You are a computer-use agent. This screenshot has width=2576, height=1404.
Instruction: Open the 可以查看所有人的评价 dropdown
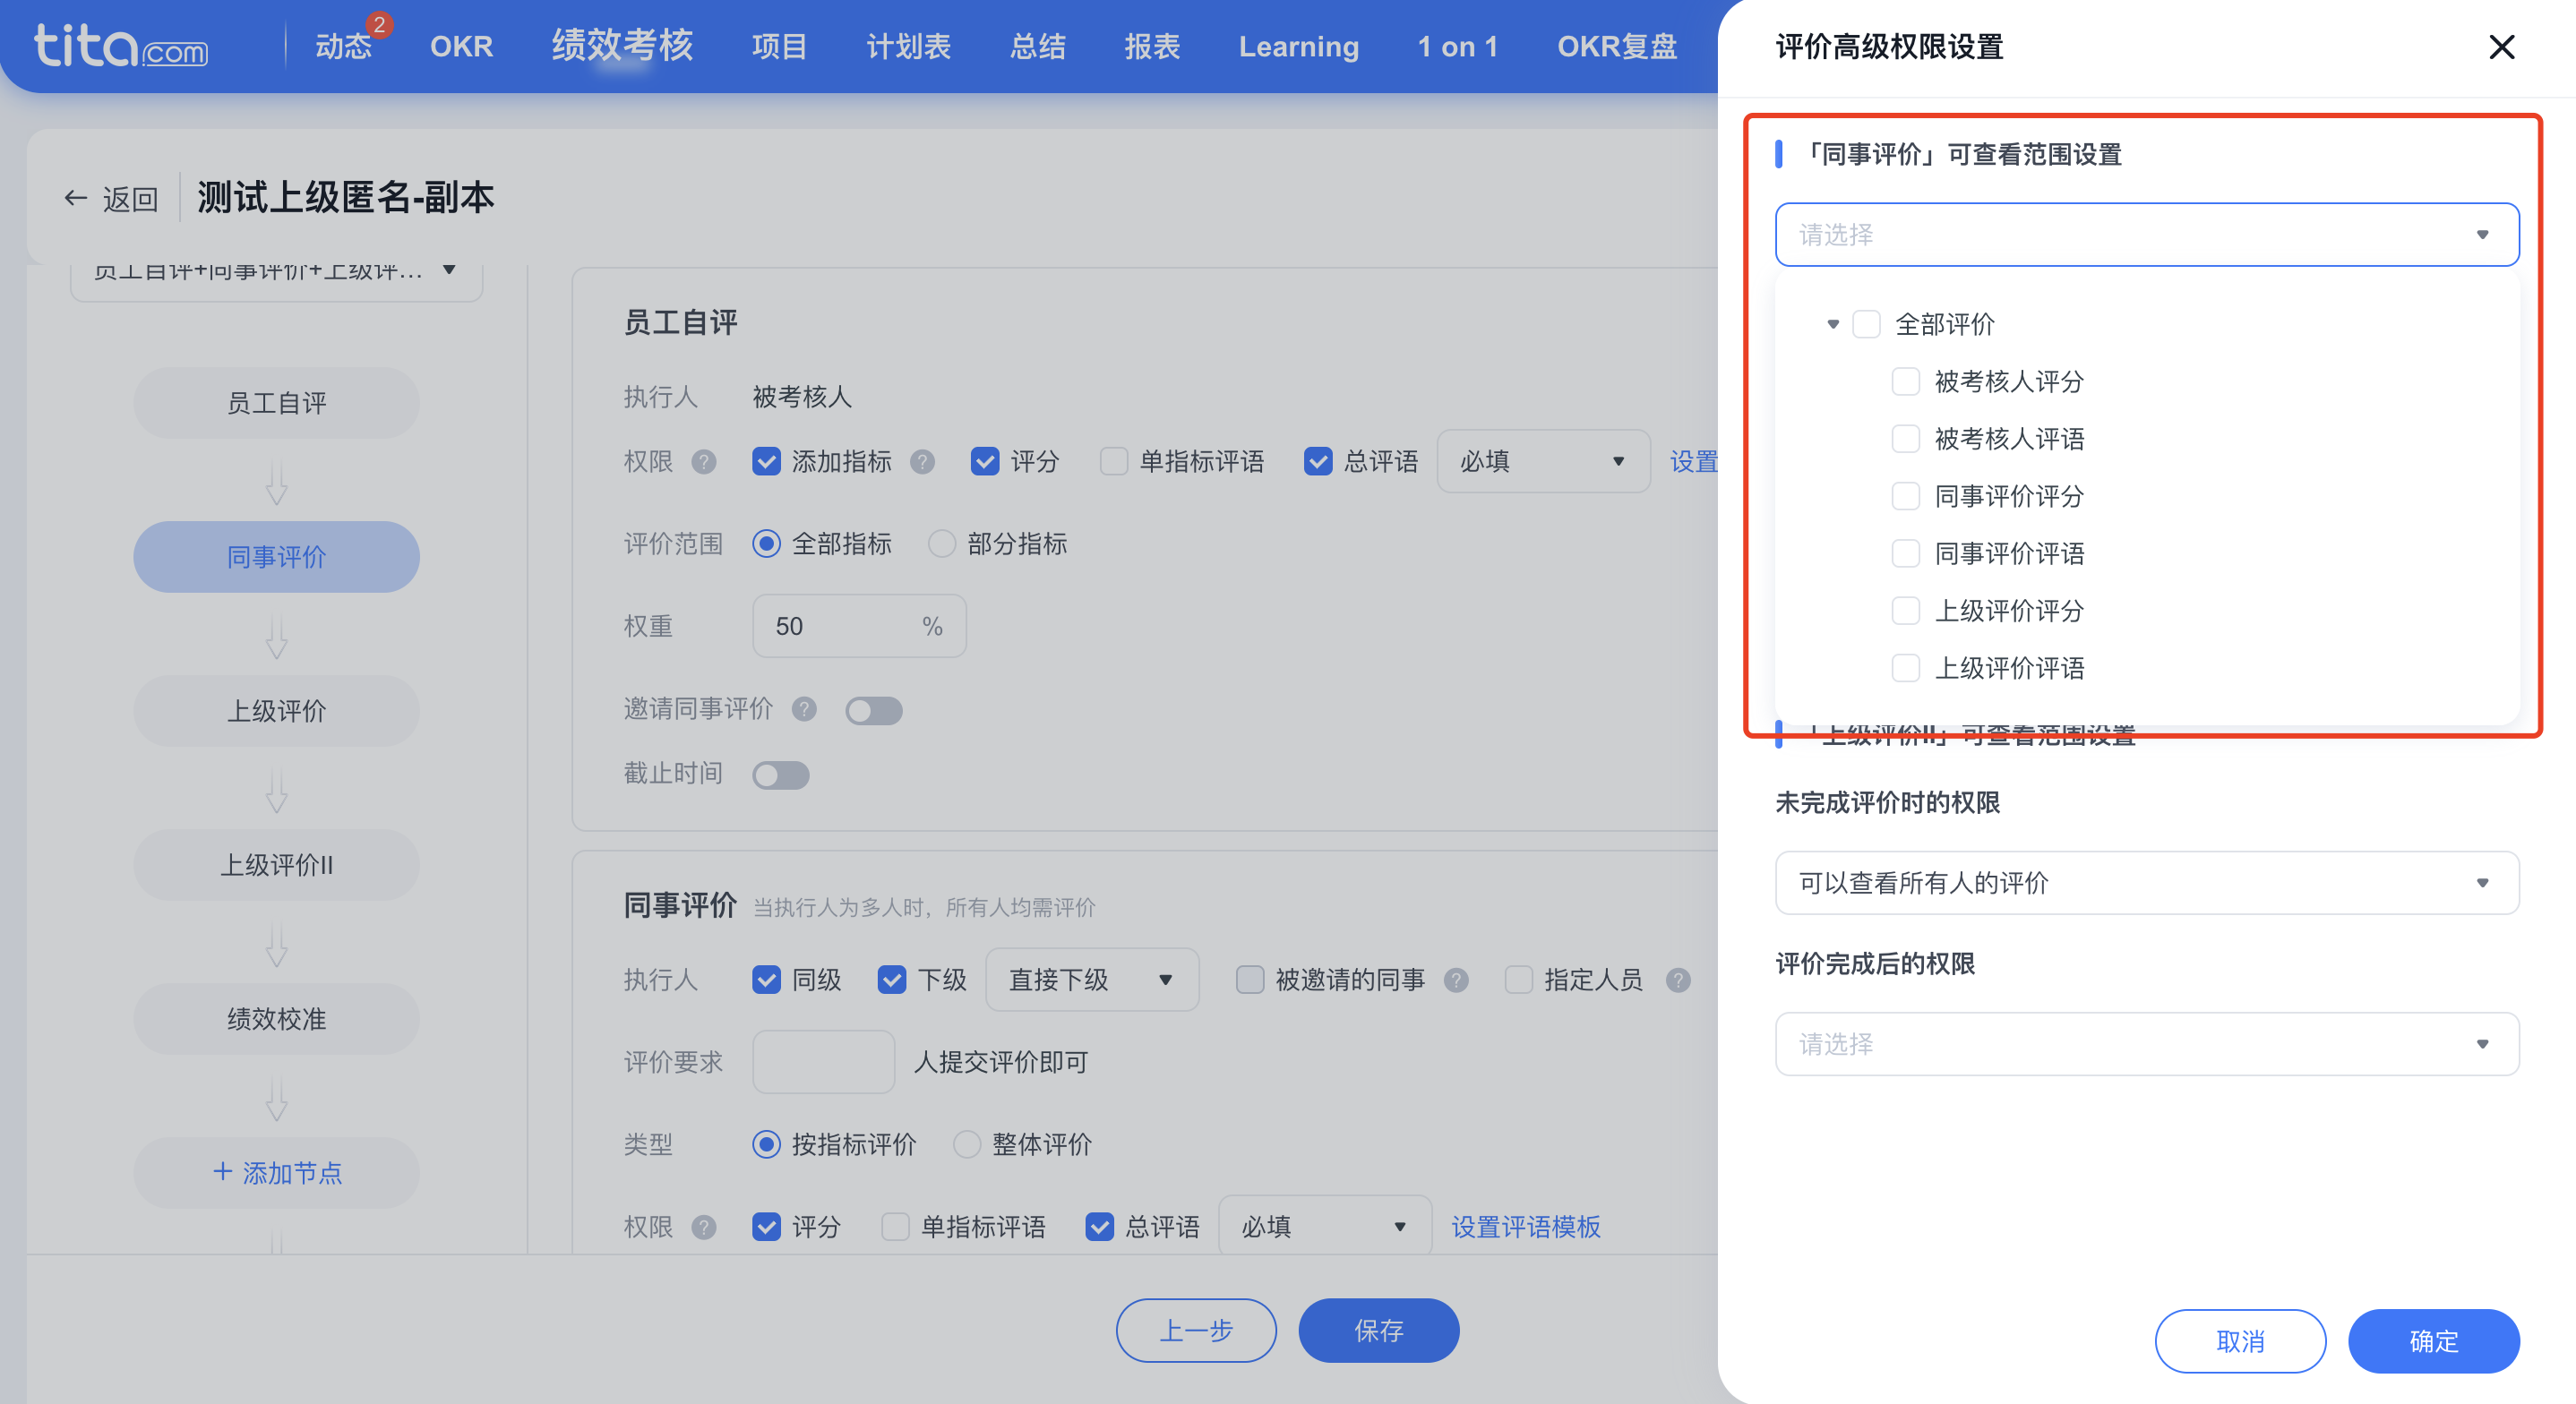pos(2146,883)
